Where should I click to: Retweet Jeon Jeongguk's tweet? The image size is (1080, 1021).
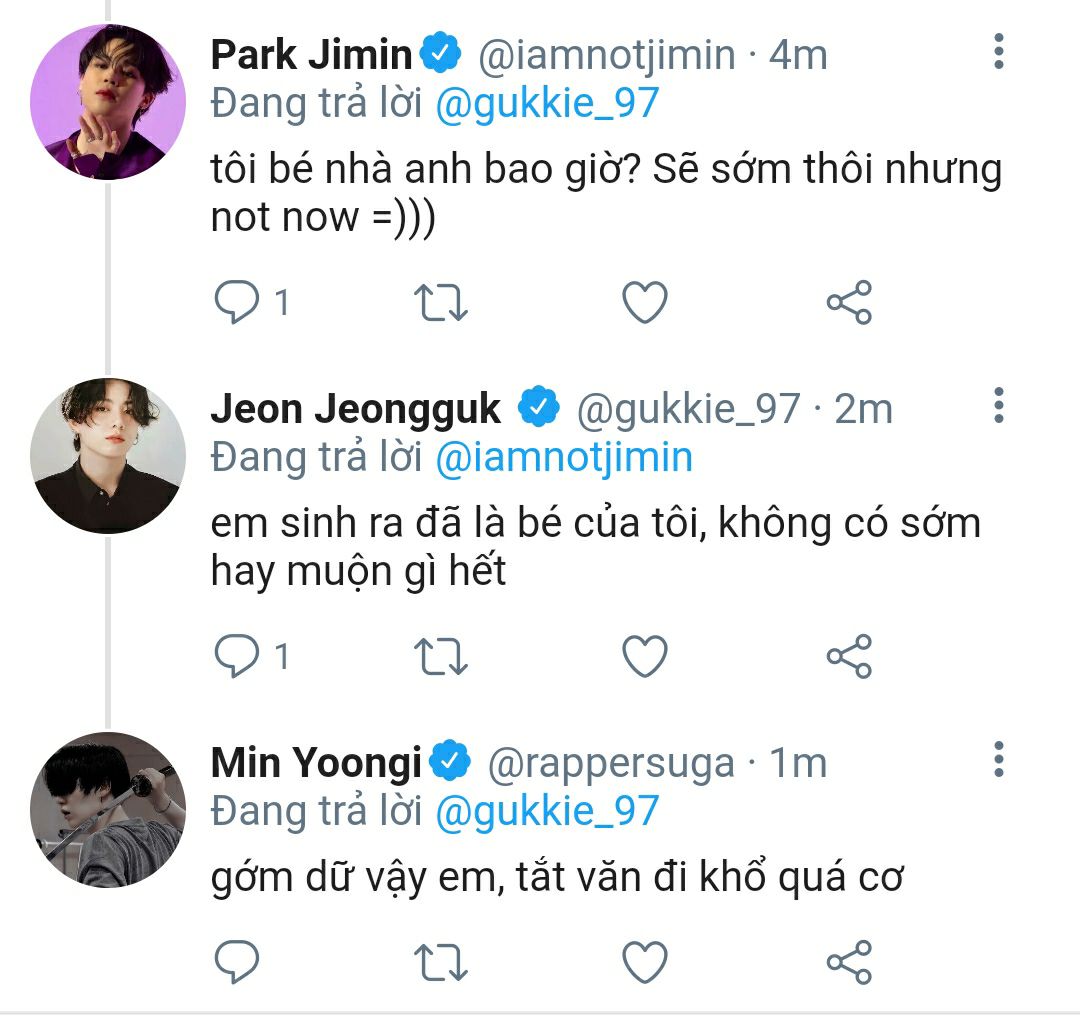[x=441, y=657]
